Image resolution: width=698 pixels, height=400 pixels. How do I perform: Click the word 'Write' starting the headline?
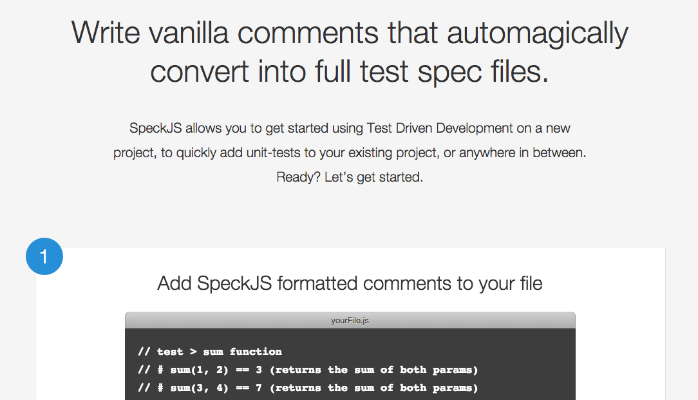[106, 32]
